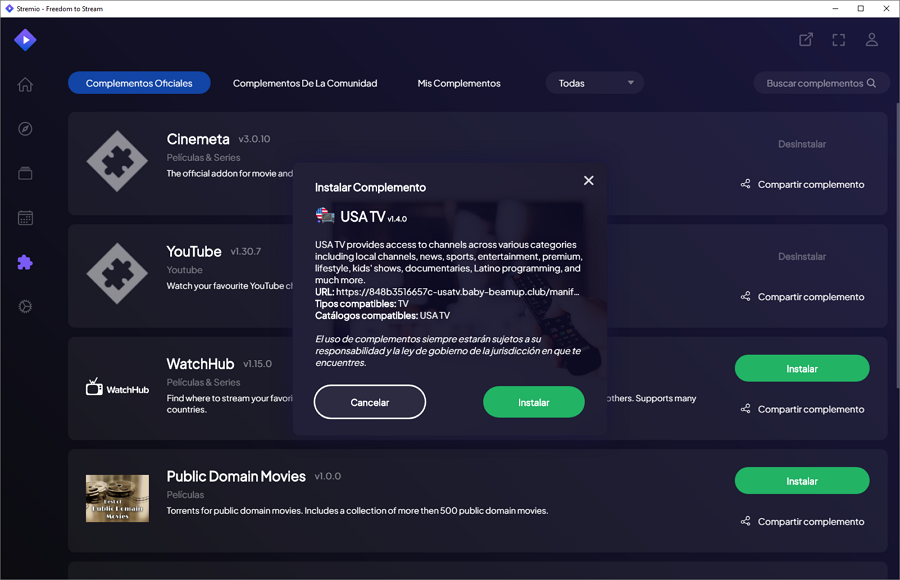Image resolution: width=900 pixels, height=580 pixels.
Task: Click the v1.15.0 version label
Action: coord(257,364)
